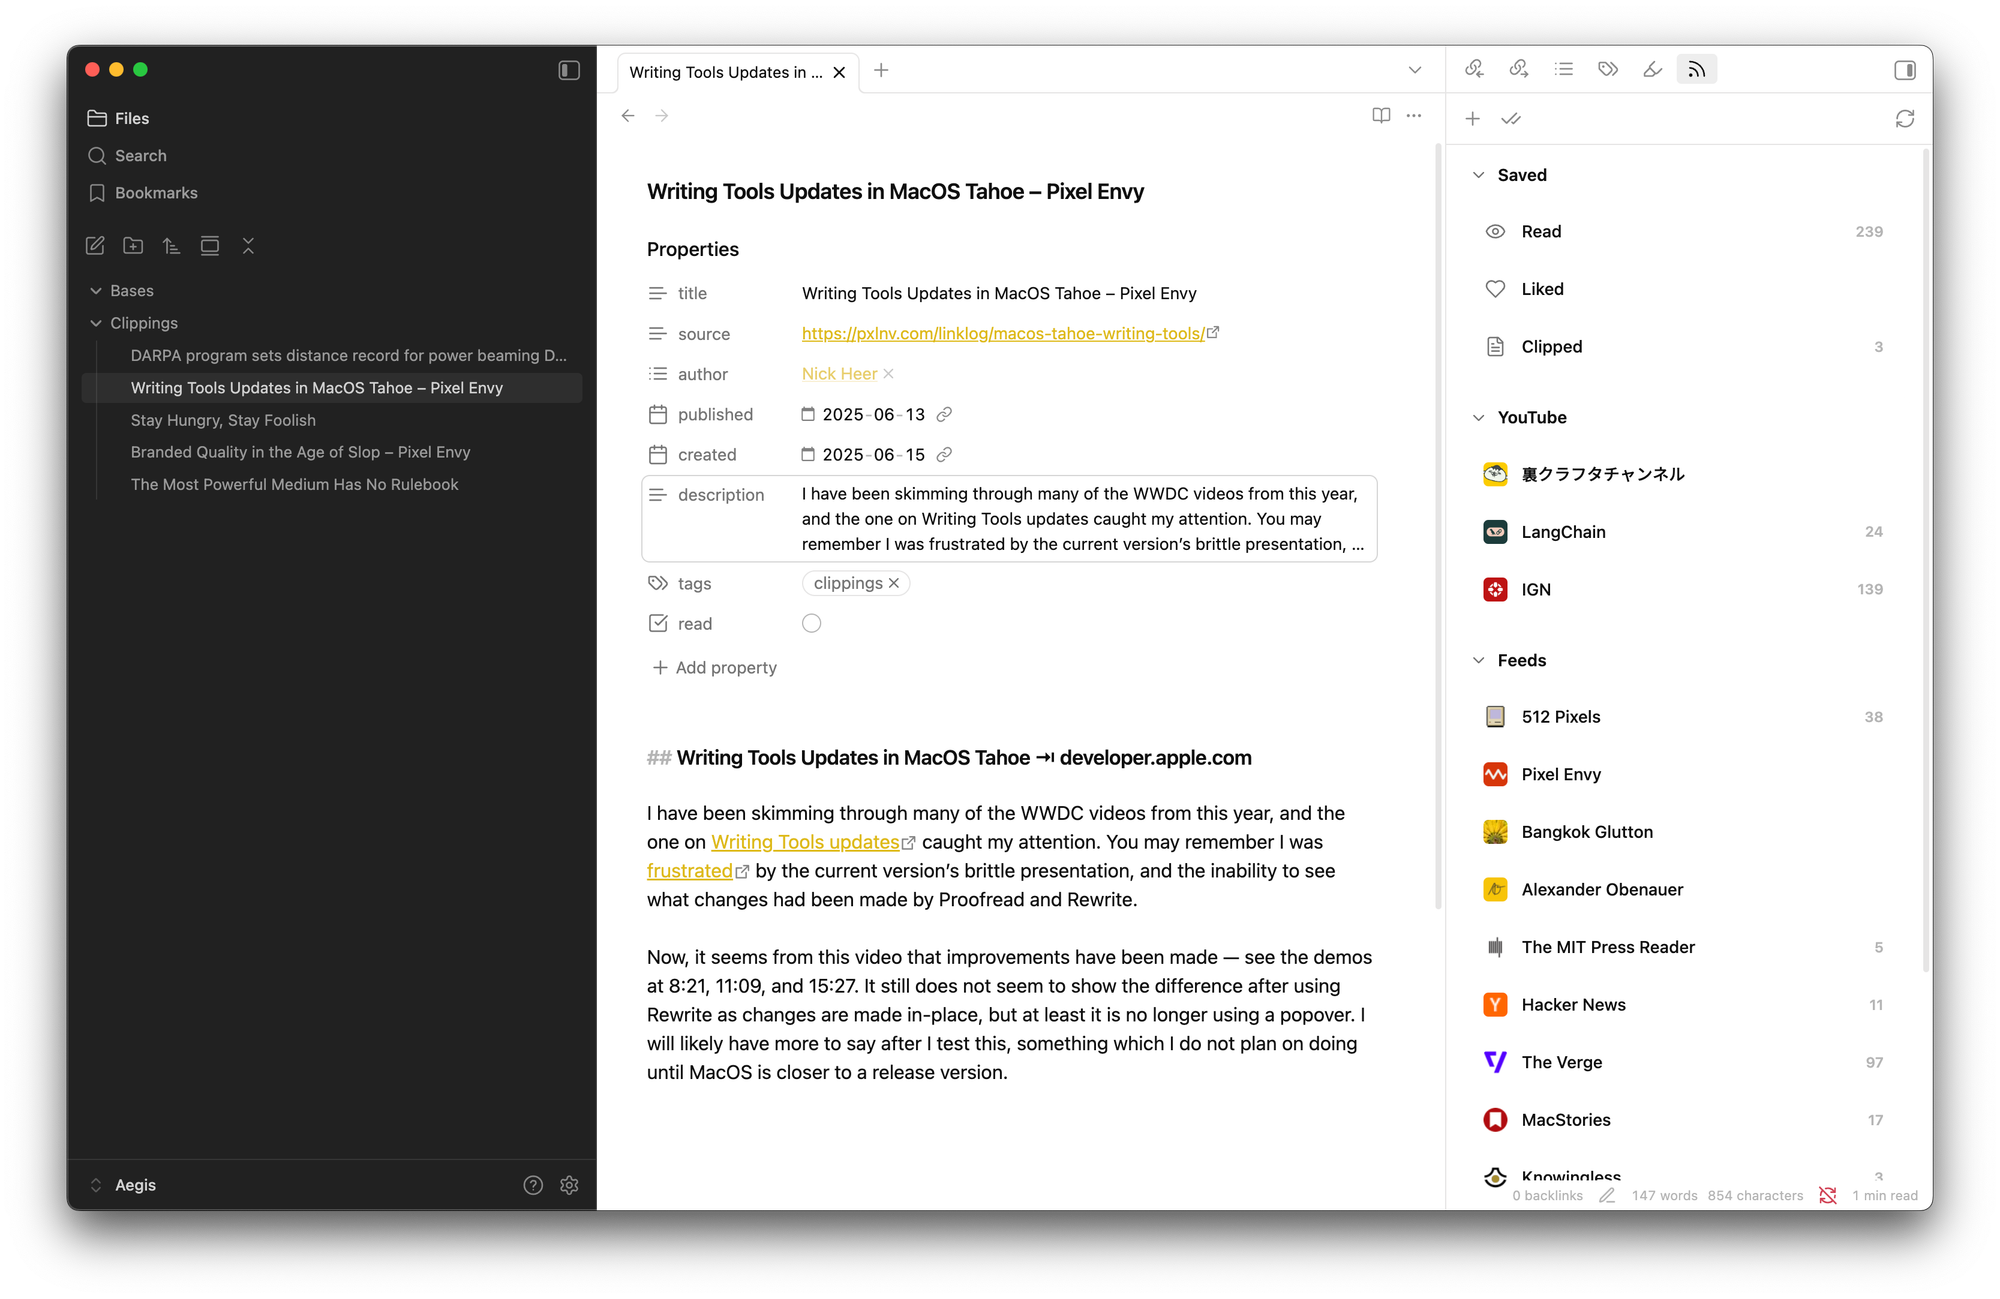Image resolution: width=2000 pixels, height=1299 pixels.
Task: Follow the Writing Tools updates link
Action: tap(805, 842)
